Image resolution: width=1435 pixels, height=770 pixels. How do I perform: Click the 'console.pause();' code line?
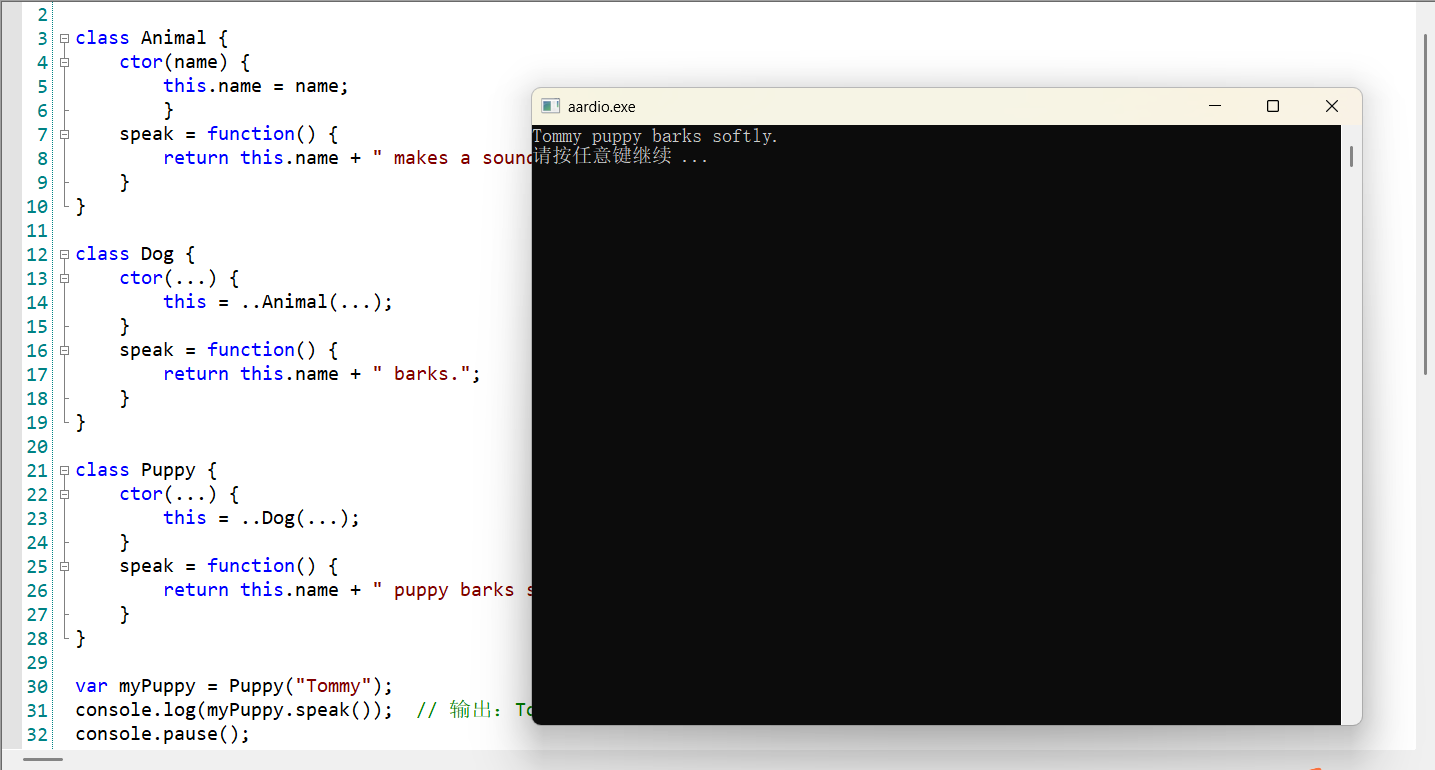162,734
